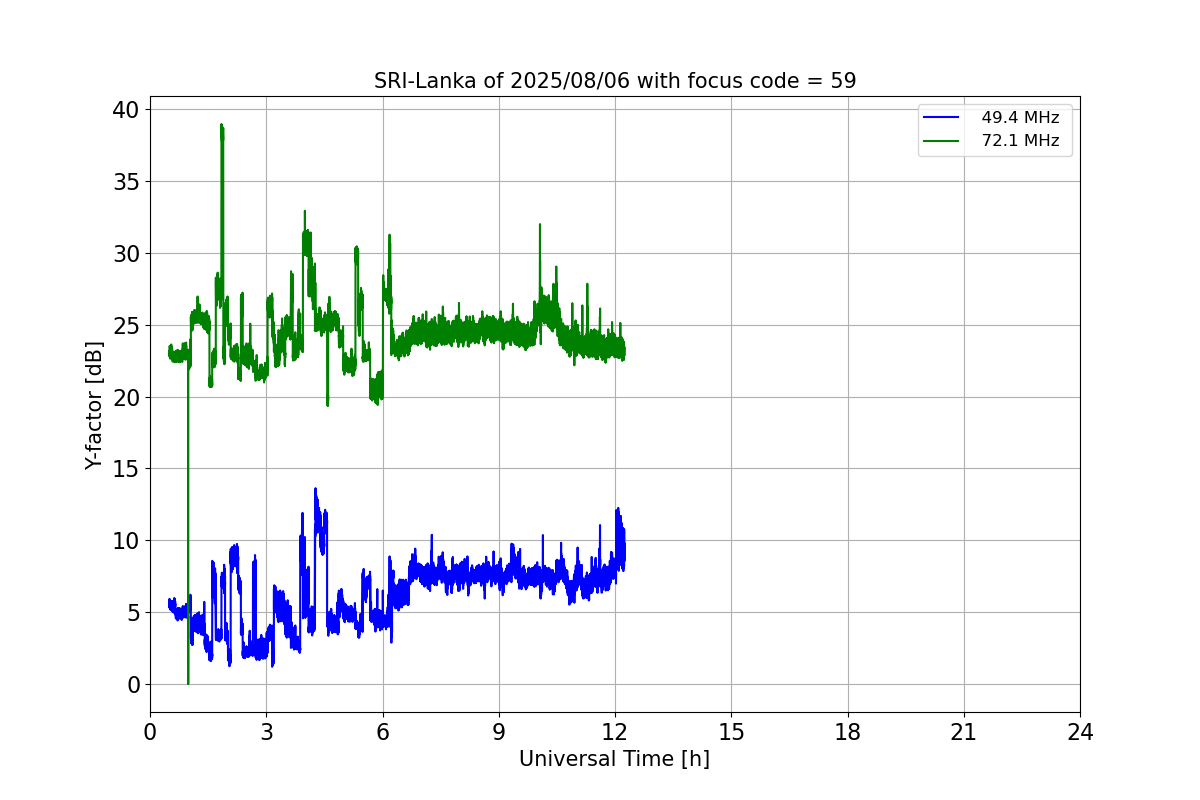Click the x-axis tick label 24
The image size is (1200, 800).
tap(1080, 732)
